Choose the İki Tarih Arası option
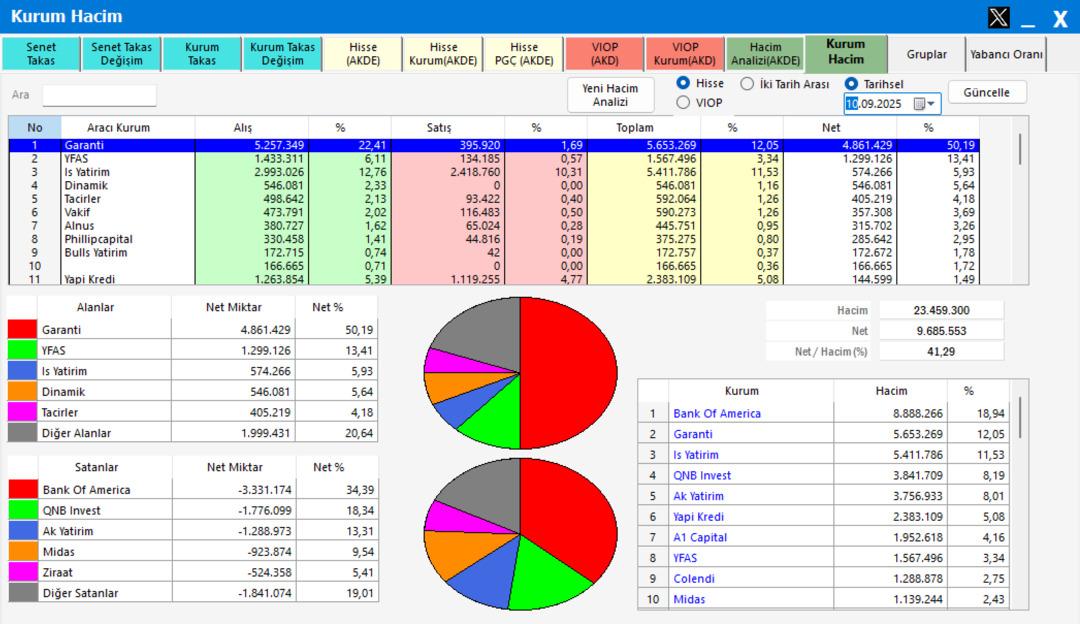The width and height of the screenshot is (1080, 624). point(747,84)
